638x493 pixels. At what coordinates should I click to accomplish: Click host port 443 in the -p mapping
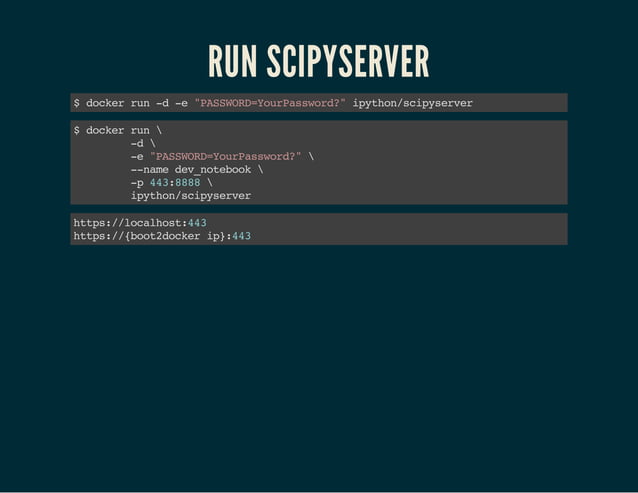click(x=158, y=183)
